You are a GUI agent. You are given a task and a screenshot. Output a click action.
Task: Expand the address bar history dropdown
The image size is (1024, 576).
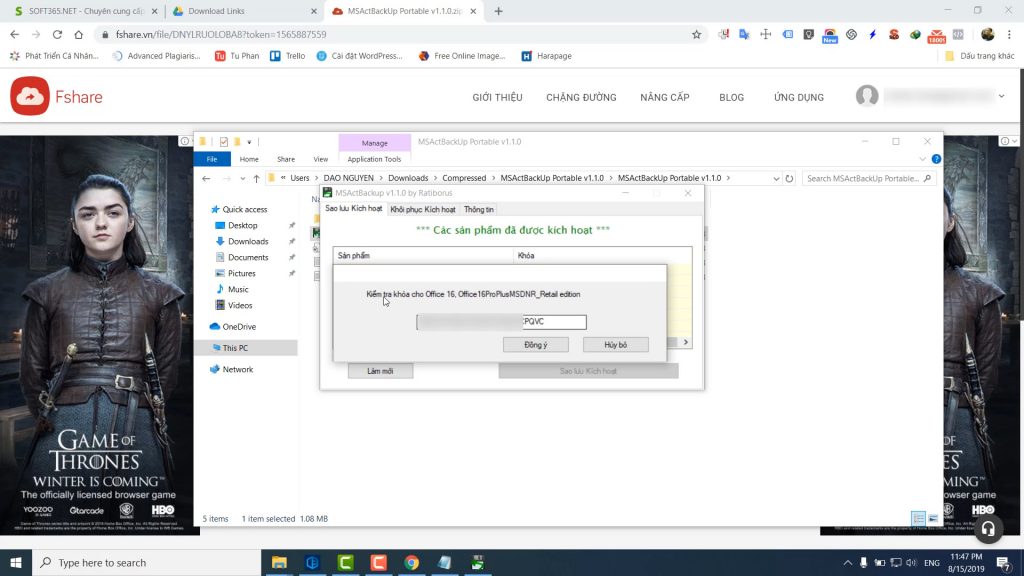click(x=776, y=178)
